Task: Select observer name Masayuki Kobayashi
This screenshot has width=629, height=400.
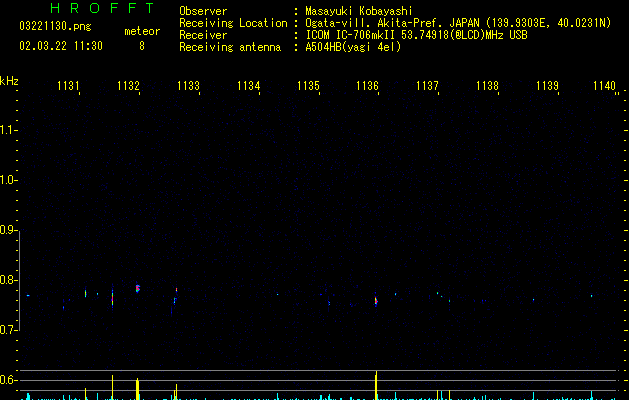Action: point(359,11)
